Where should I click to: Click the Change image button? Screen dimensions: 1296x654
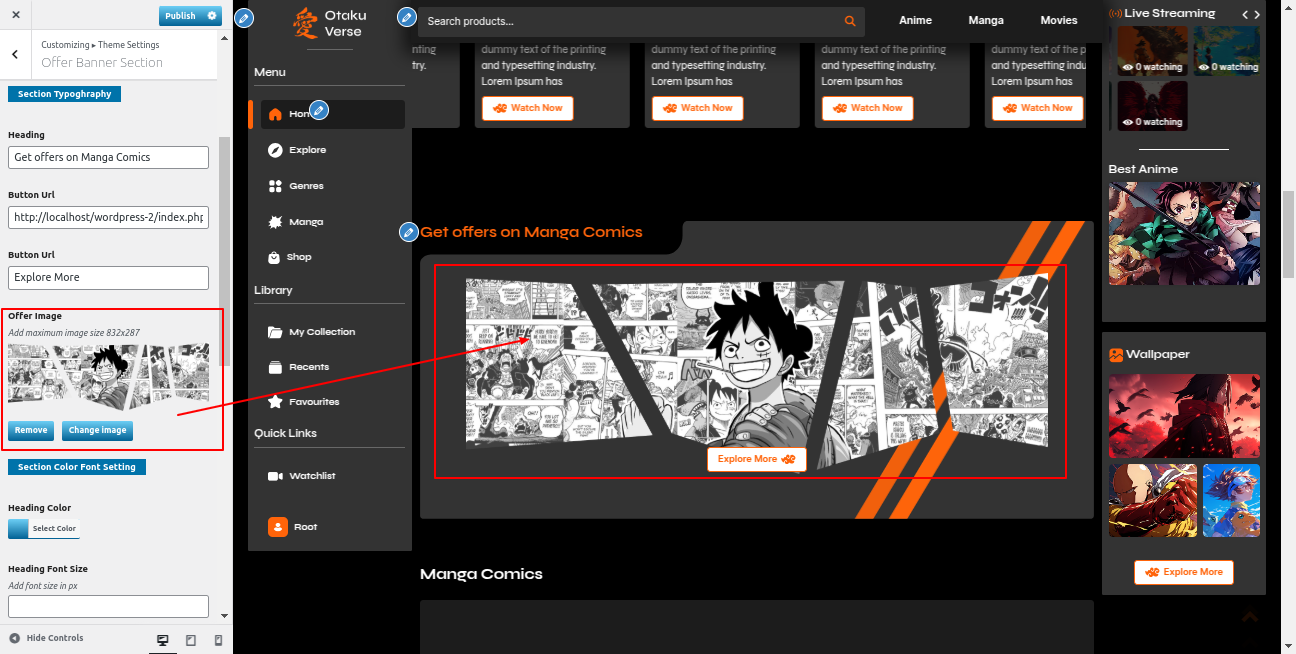pyautogui.click(x=97, y=430)
